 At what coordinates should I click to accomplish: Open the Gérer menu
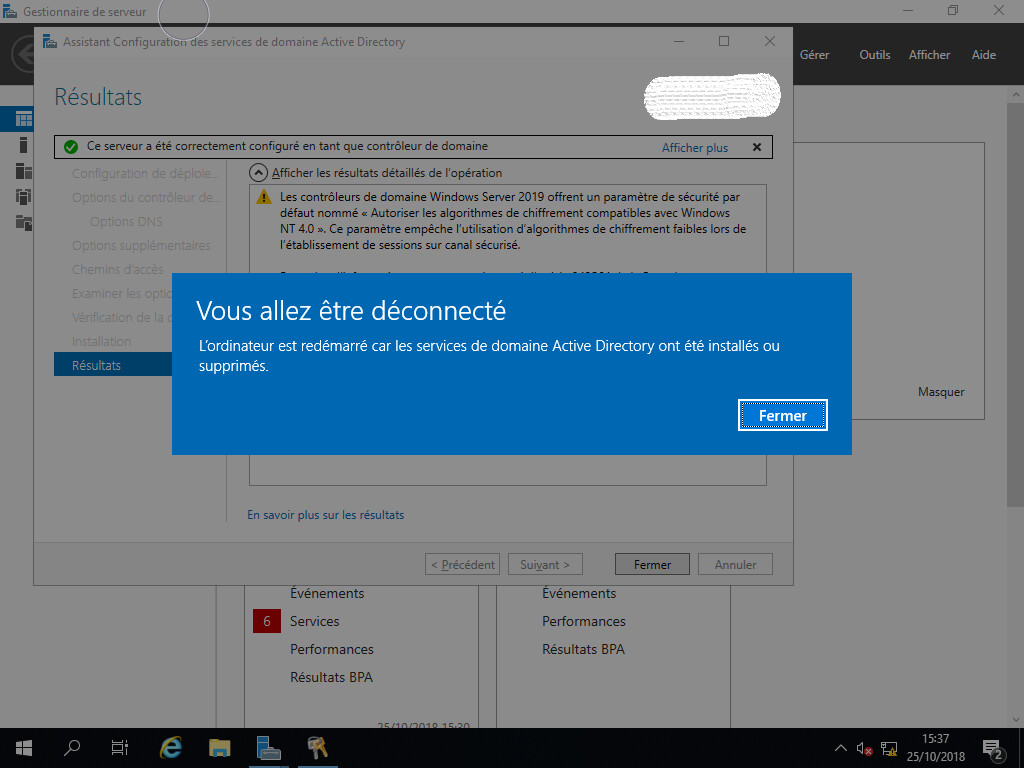(x=814, y=55)
